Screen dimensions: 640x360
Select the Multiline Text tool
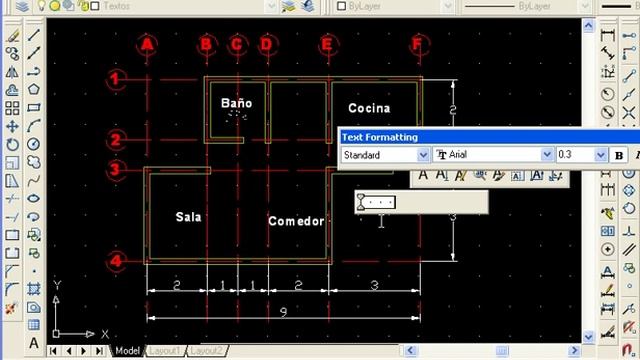click(x=34, y=343)
